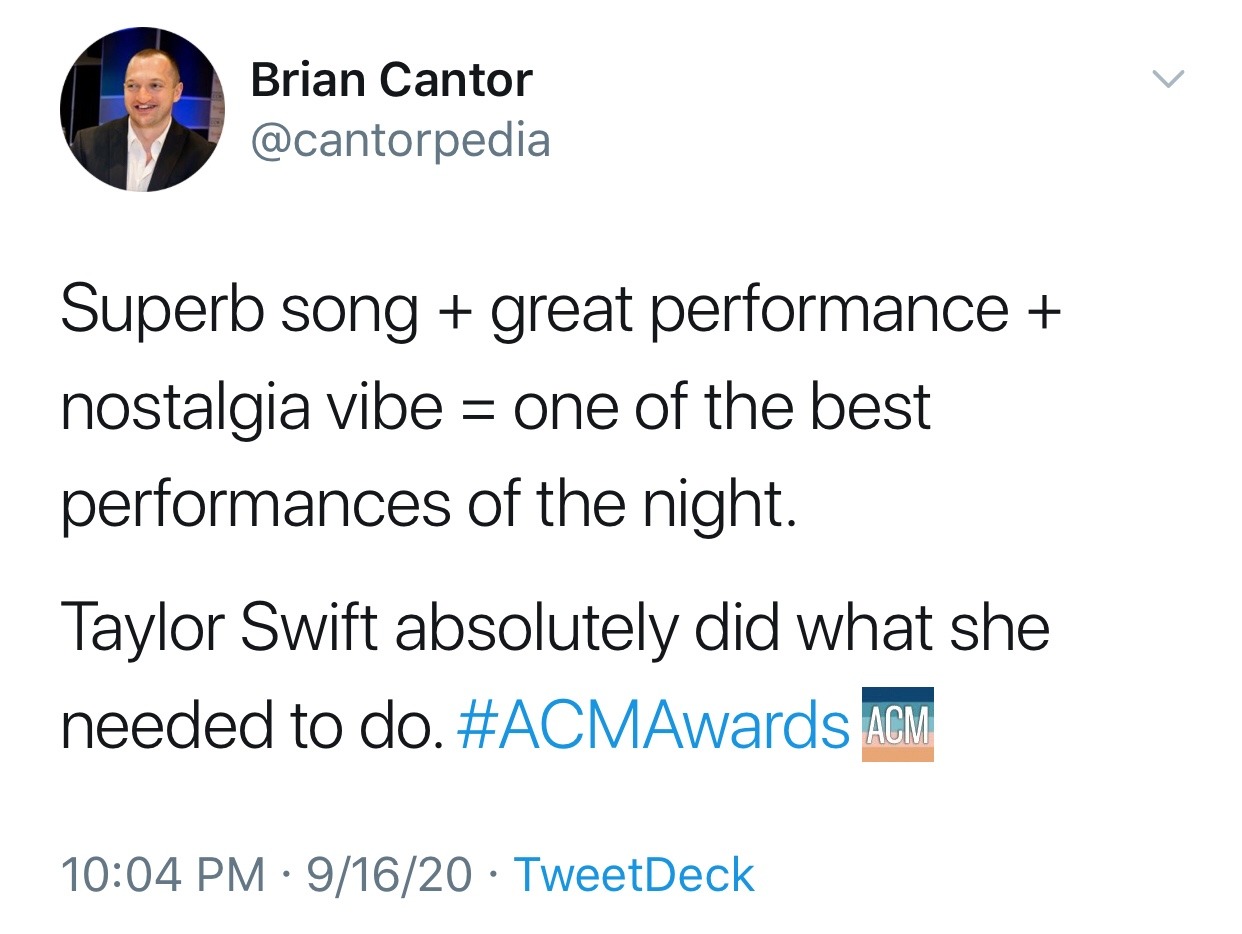The width and height of the screenshot is (1242, 934).
Task: Click the phrase 'great performance'
Action: [749, 312]
